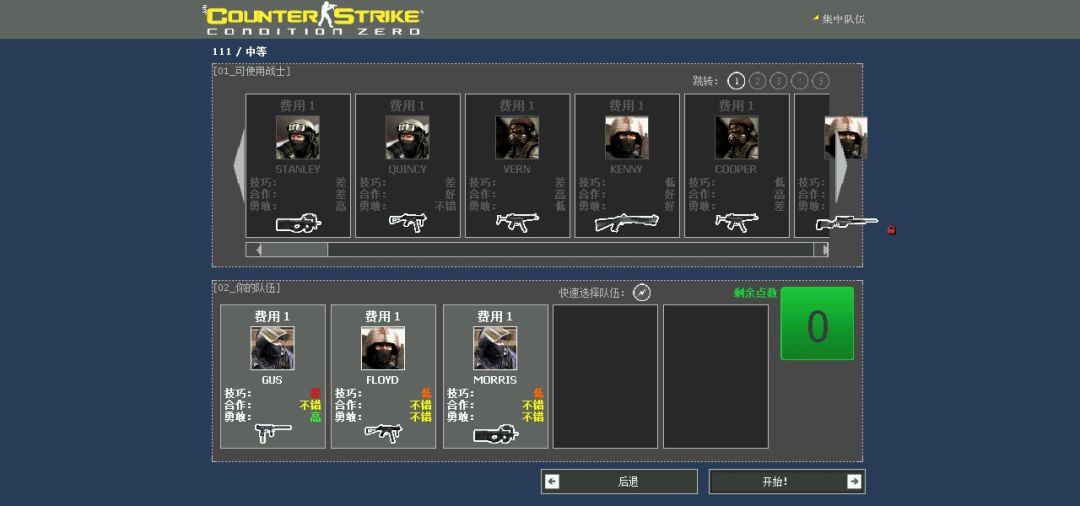
Task: Show previous fighters with the left carousel arrow
Action: tap(240, 164)
